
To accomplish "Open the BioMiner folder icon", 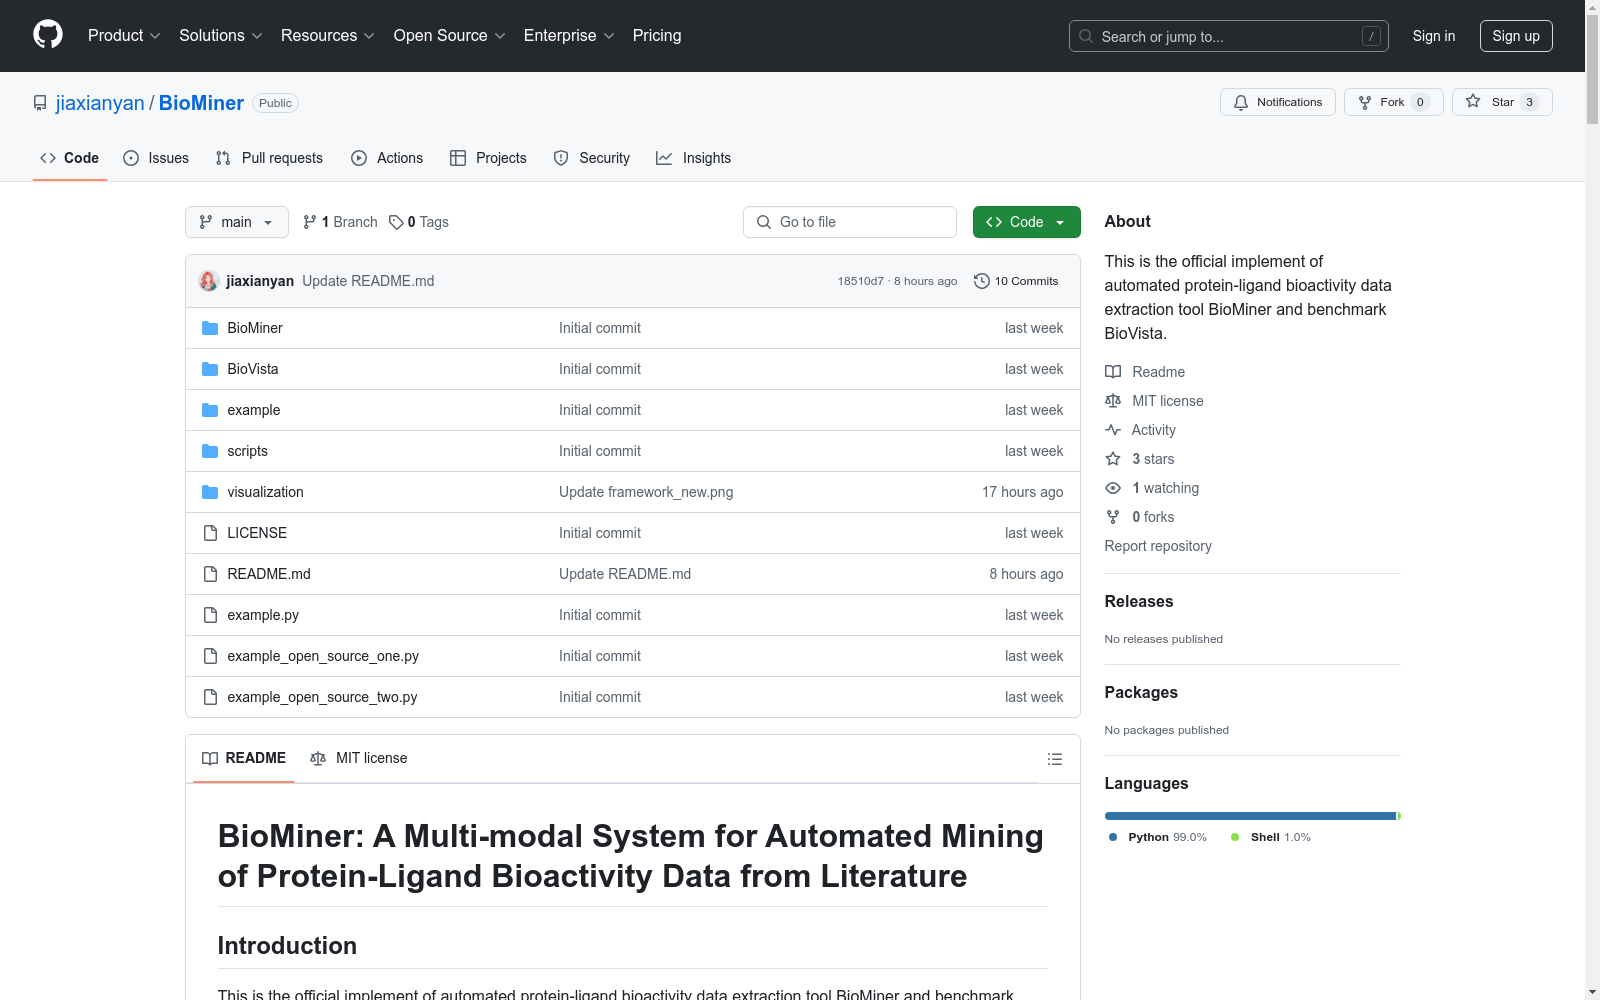I will click(210, 328).
